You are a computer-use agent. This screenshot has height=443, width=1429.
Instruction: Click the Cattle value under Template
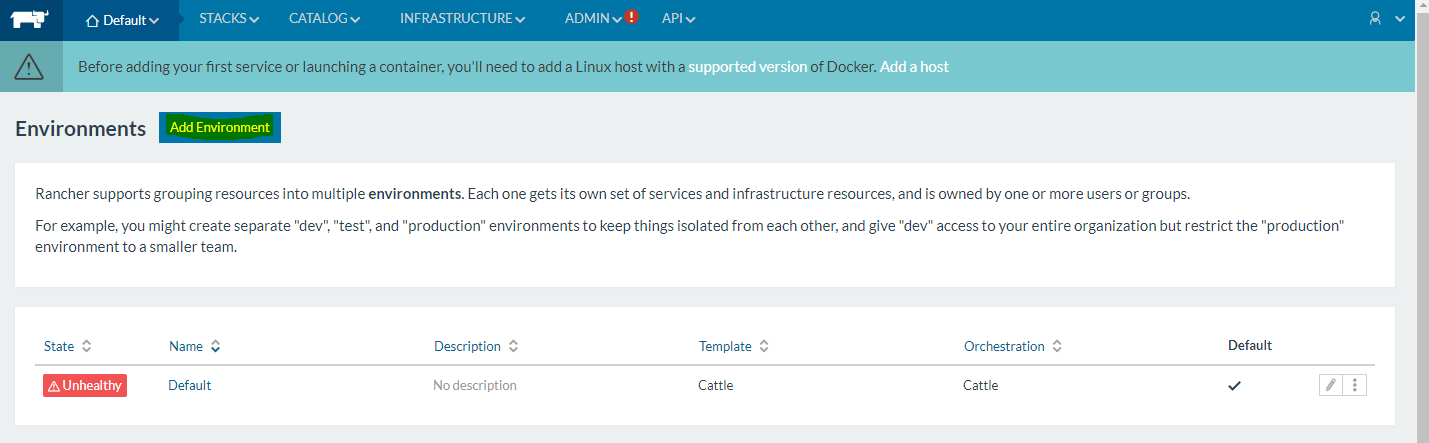pos(715,385)
